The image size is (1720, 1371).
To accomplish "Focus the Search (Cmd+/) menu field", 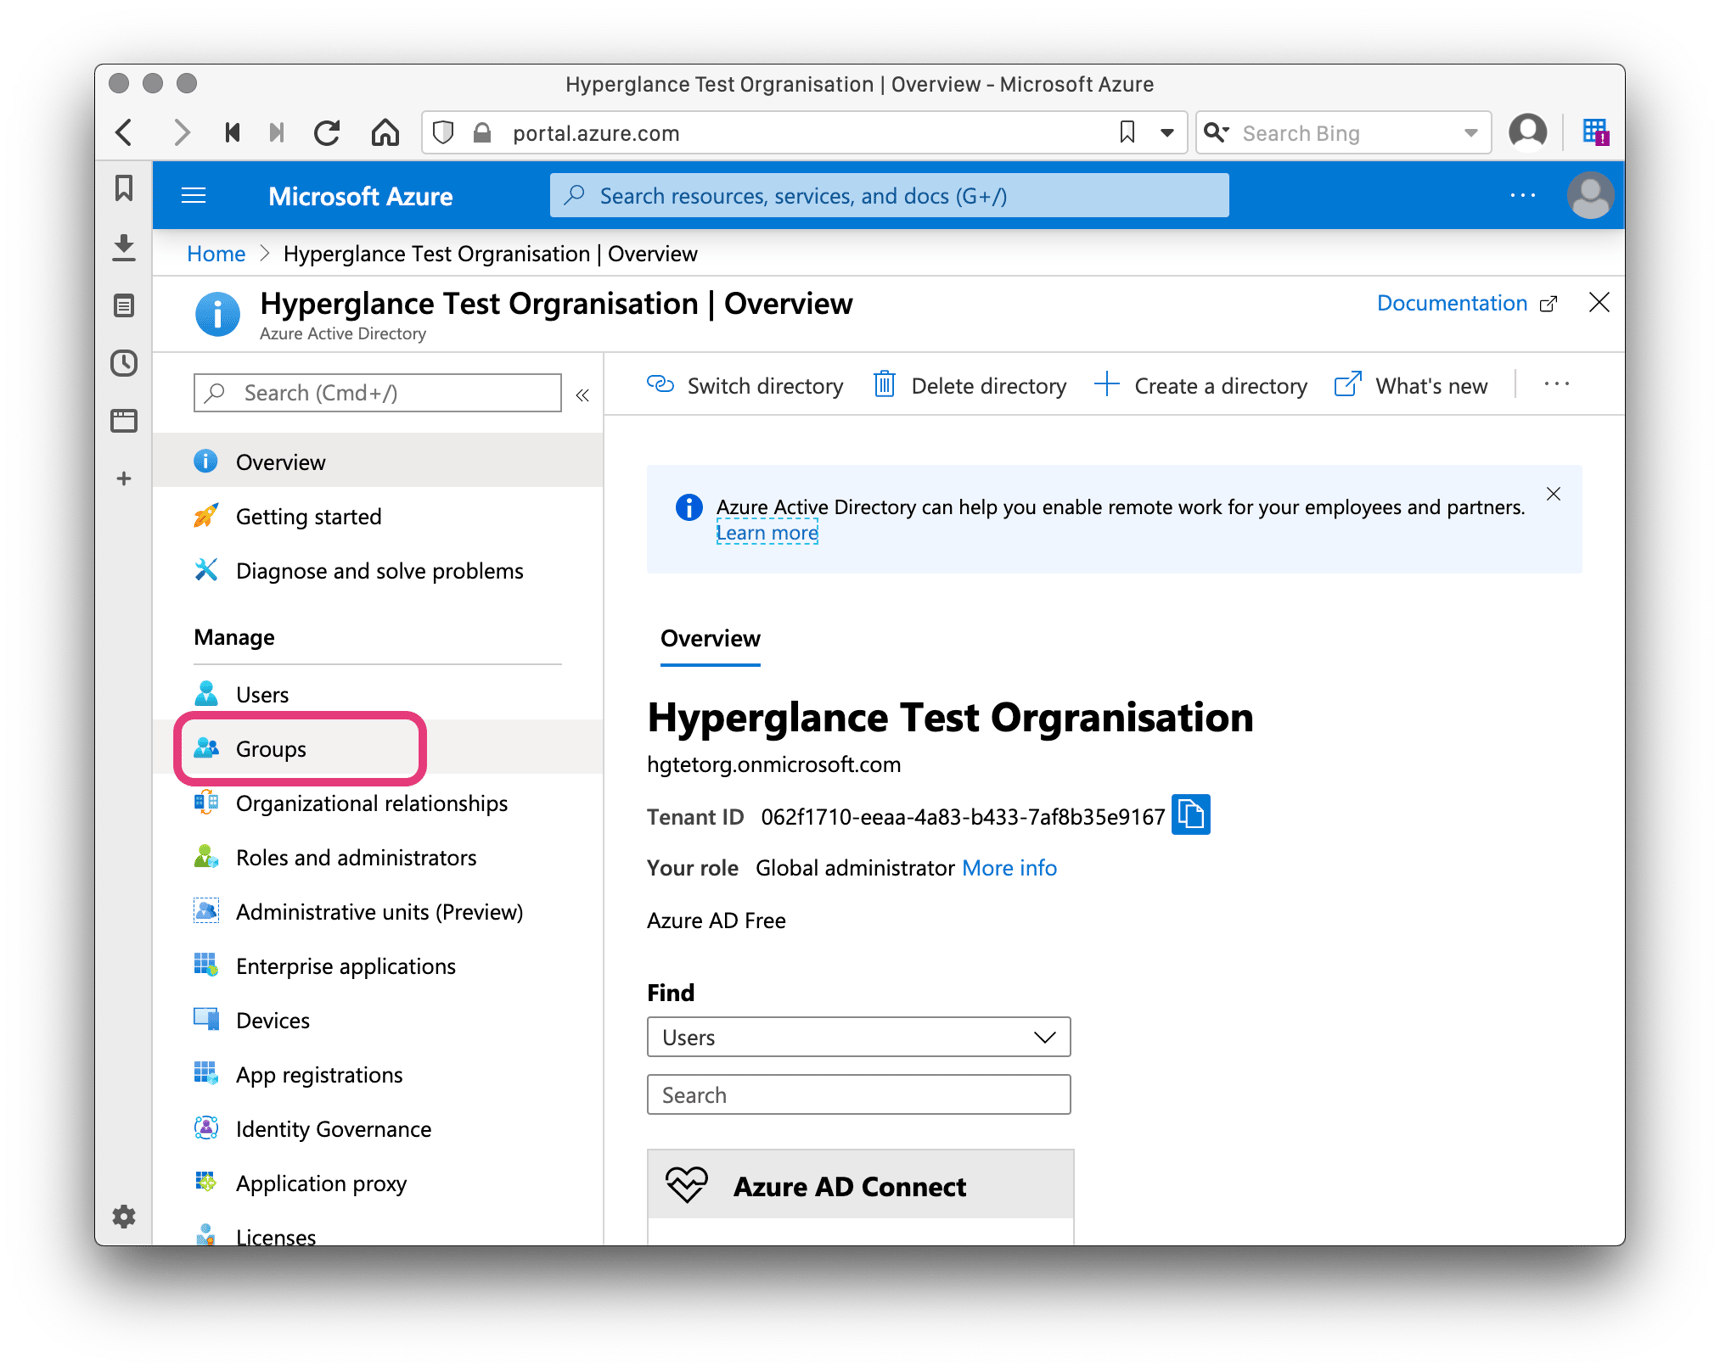I will point(378,393).
